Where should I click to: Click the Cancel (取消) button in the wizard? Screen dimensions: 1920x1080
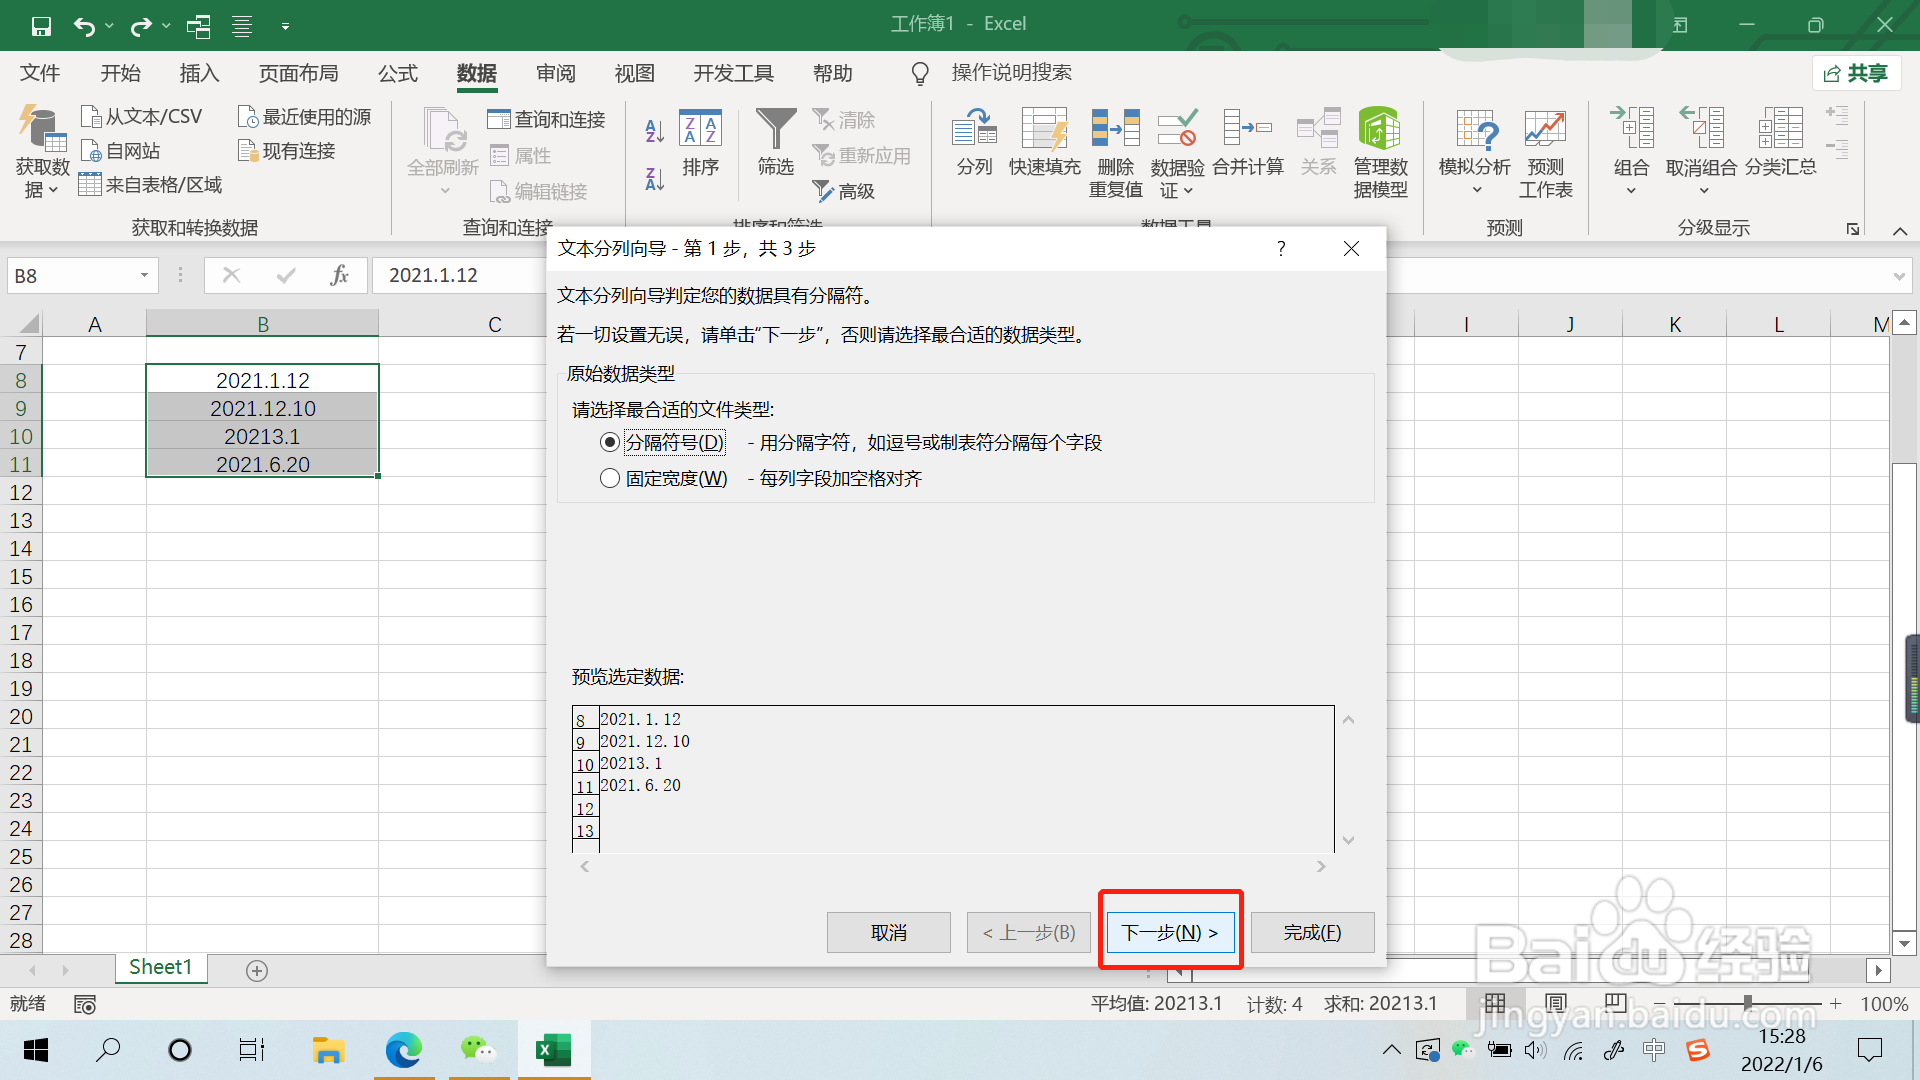point(888,932)
